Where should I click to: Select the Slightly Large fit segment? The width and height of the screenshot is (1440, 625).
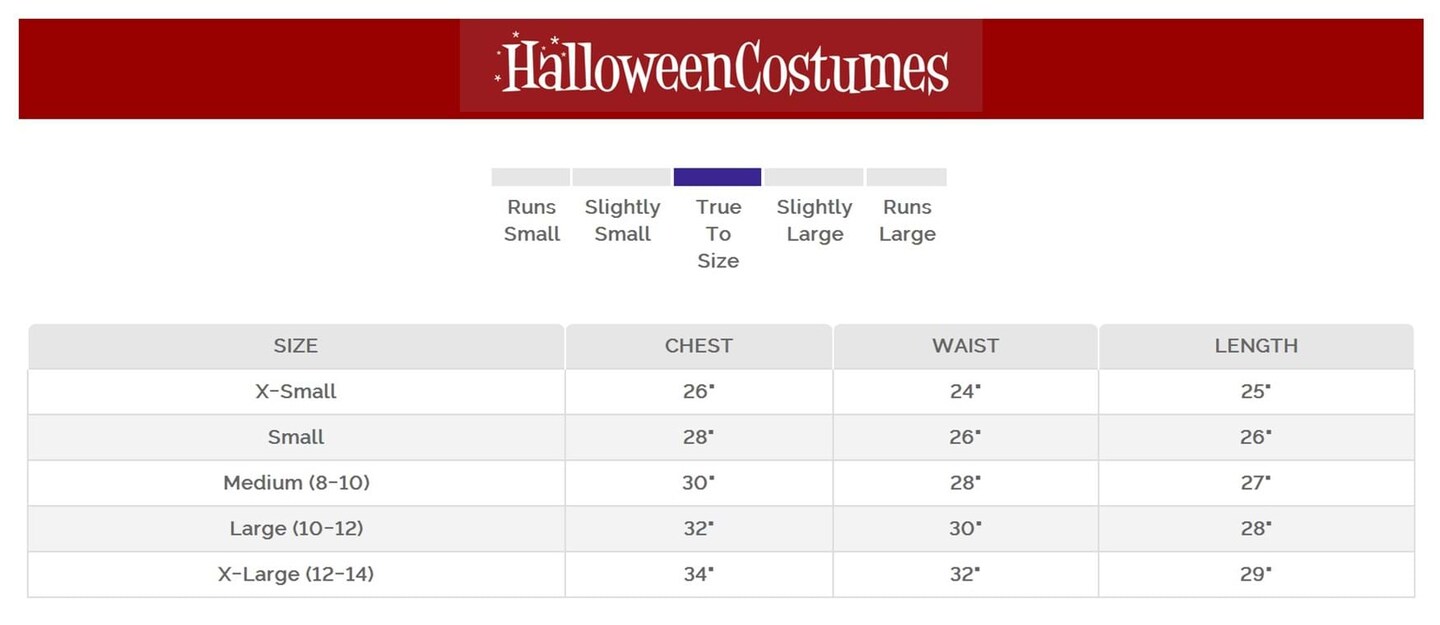(x=813, y=177)
